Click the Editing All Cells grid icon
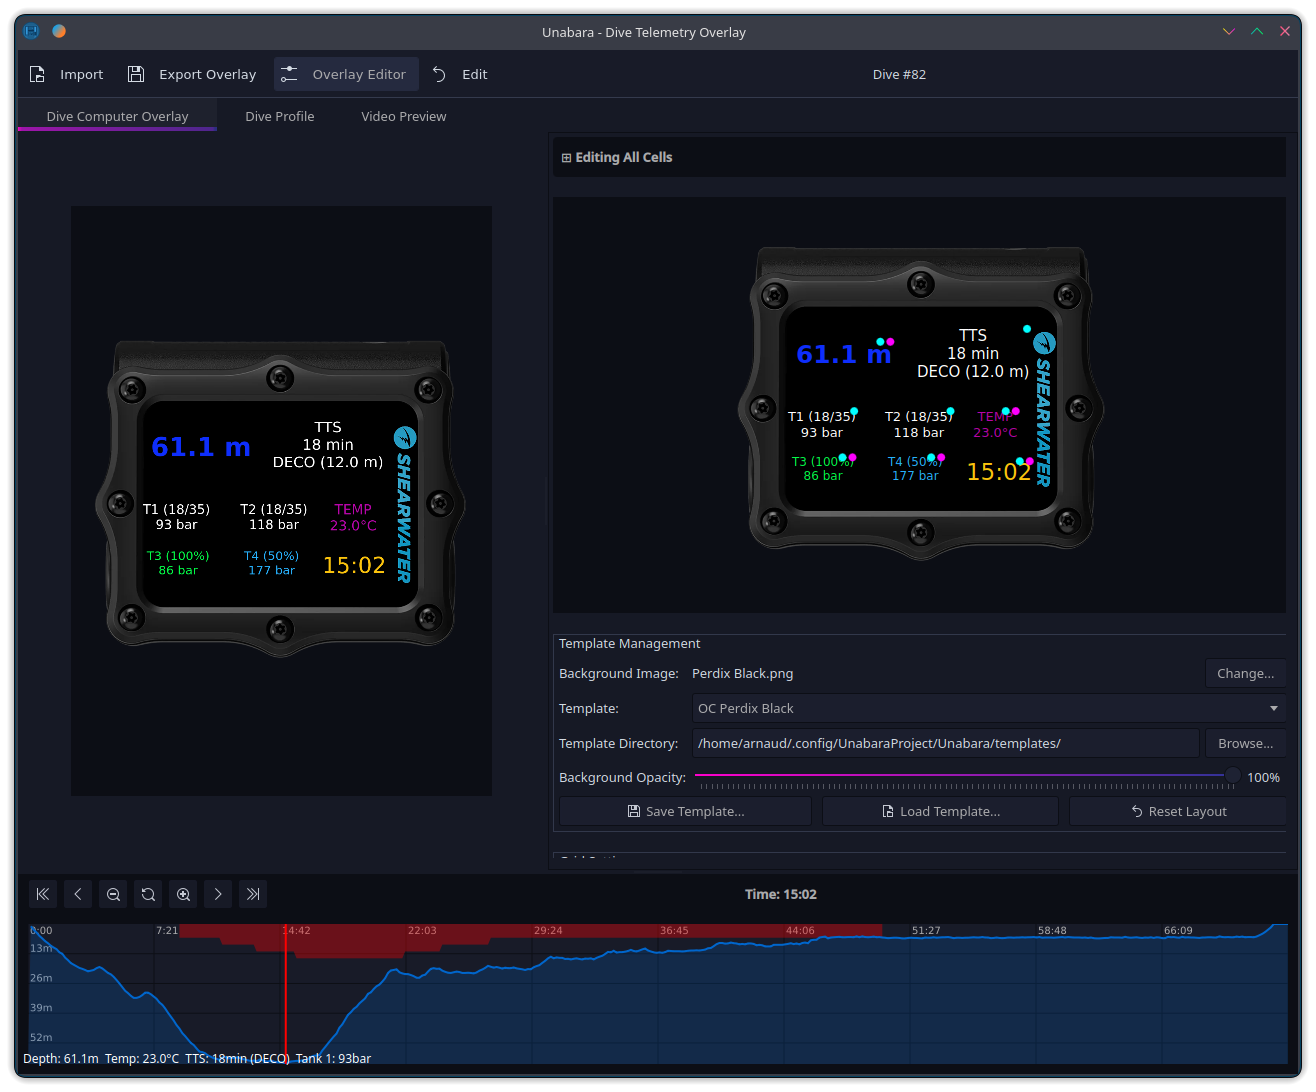Viewport: 1316px width, 1092px height. pos(566,158)
